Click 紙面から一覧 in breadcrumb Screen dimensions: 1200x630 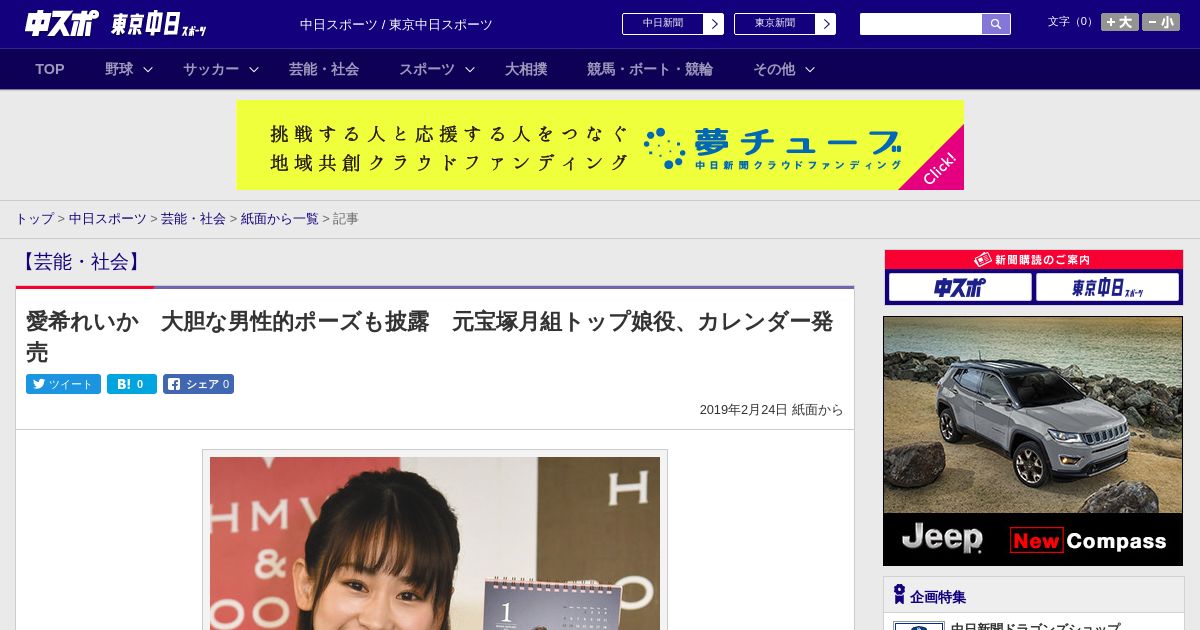coord(279,219)
